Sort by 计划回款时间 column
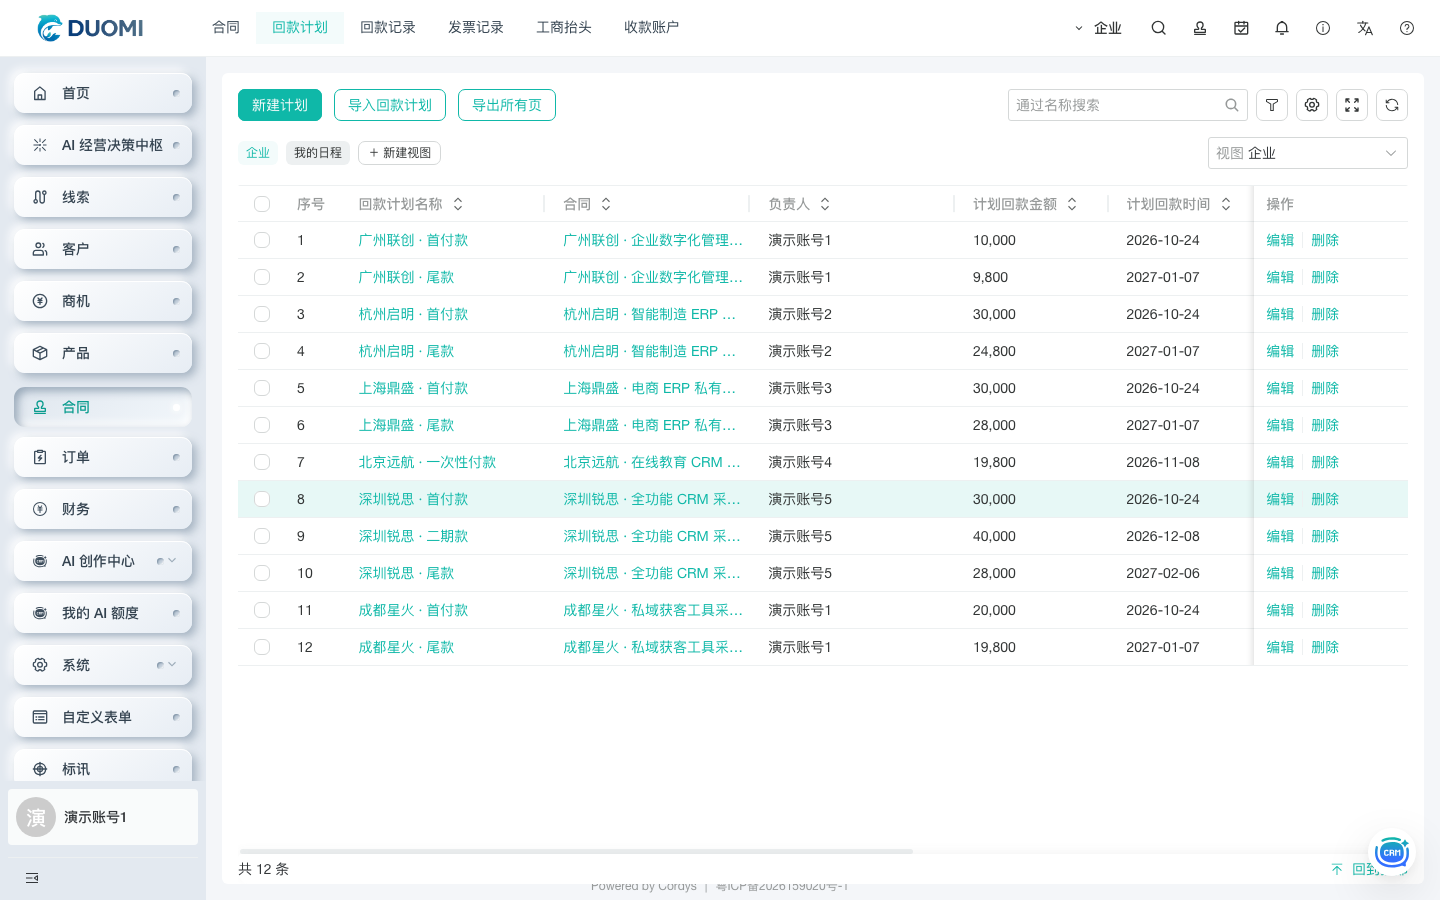 (1226, 204)
